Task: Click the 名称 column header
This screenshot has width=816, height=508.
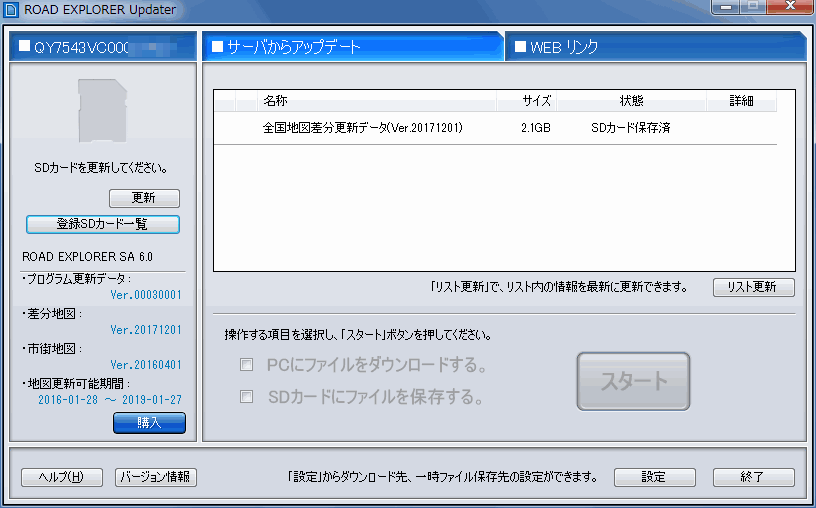Action: point(377,101)
